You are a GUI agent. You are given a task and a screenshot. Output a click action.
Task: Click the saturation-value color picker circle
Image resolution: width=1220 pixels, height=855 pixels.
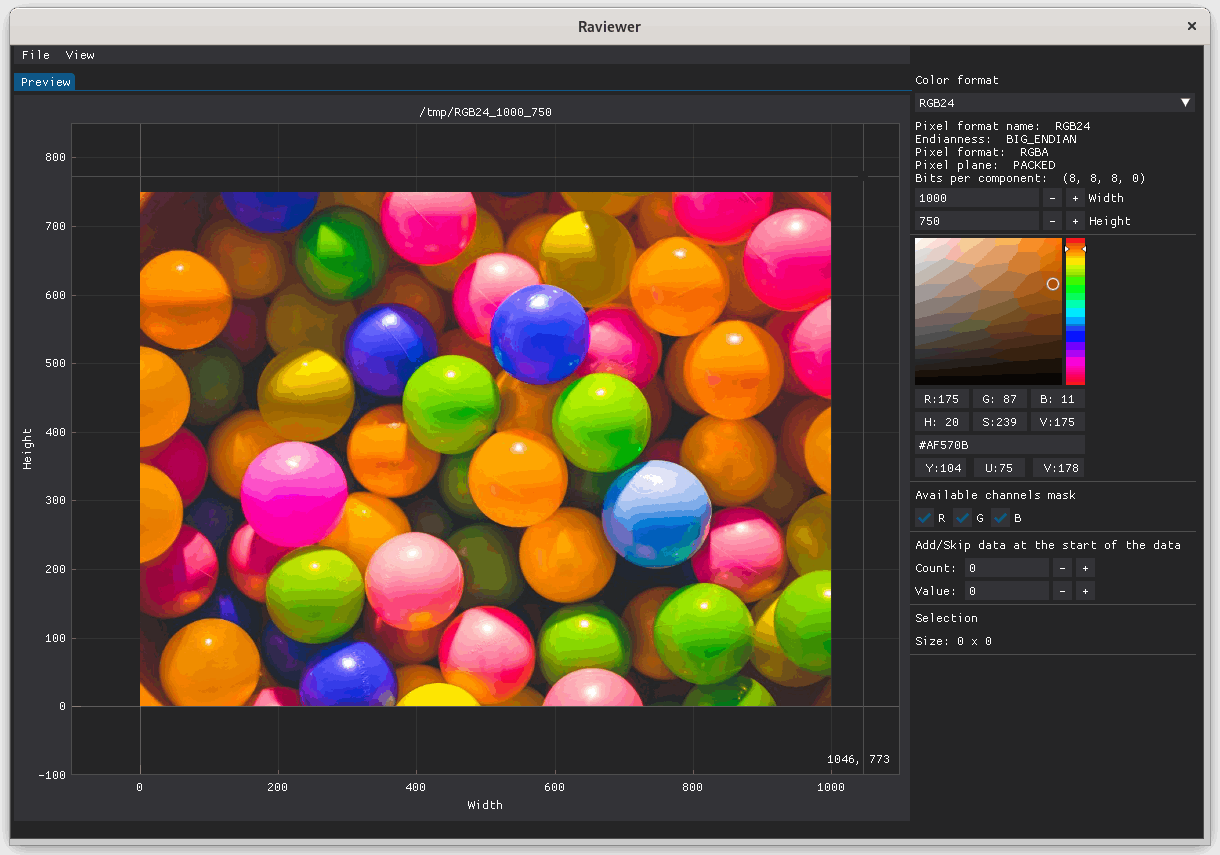coord(1052,284)
